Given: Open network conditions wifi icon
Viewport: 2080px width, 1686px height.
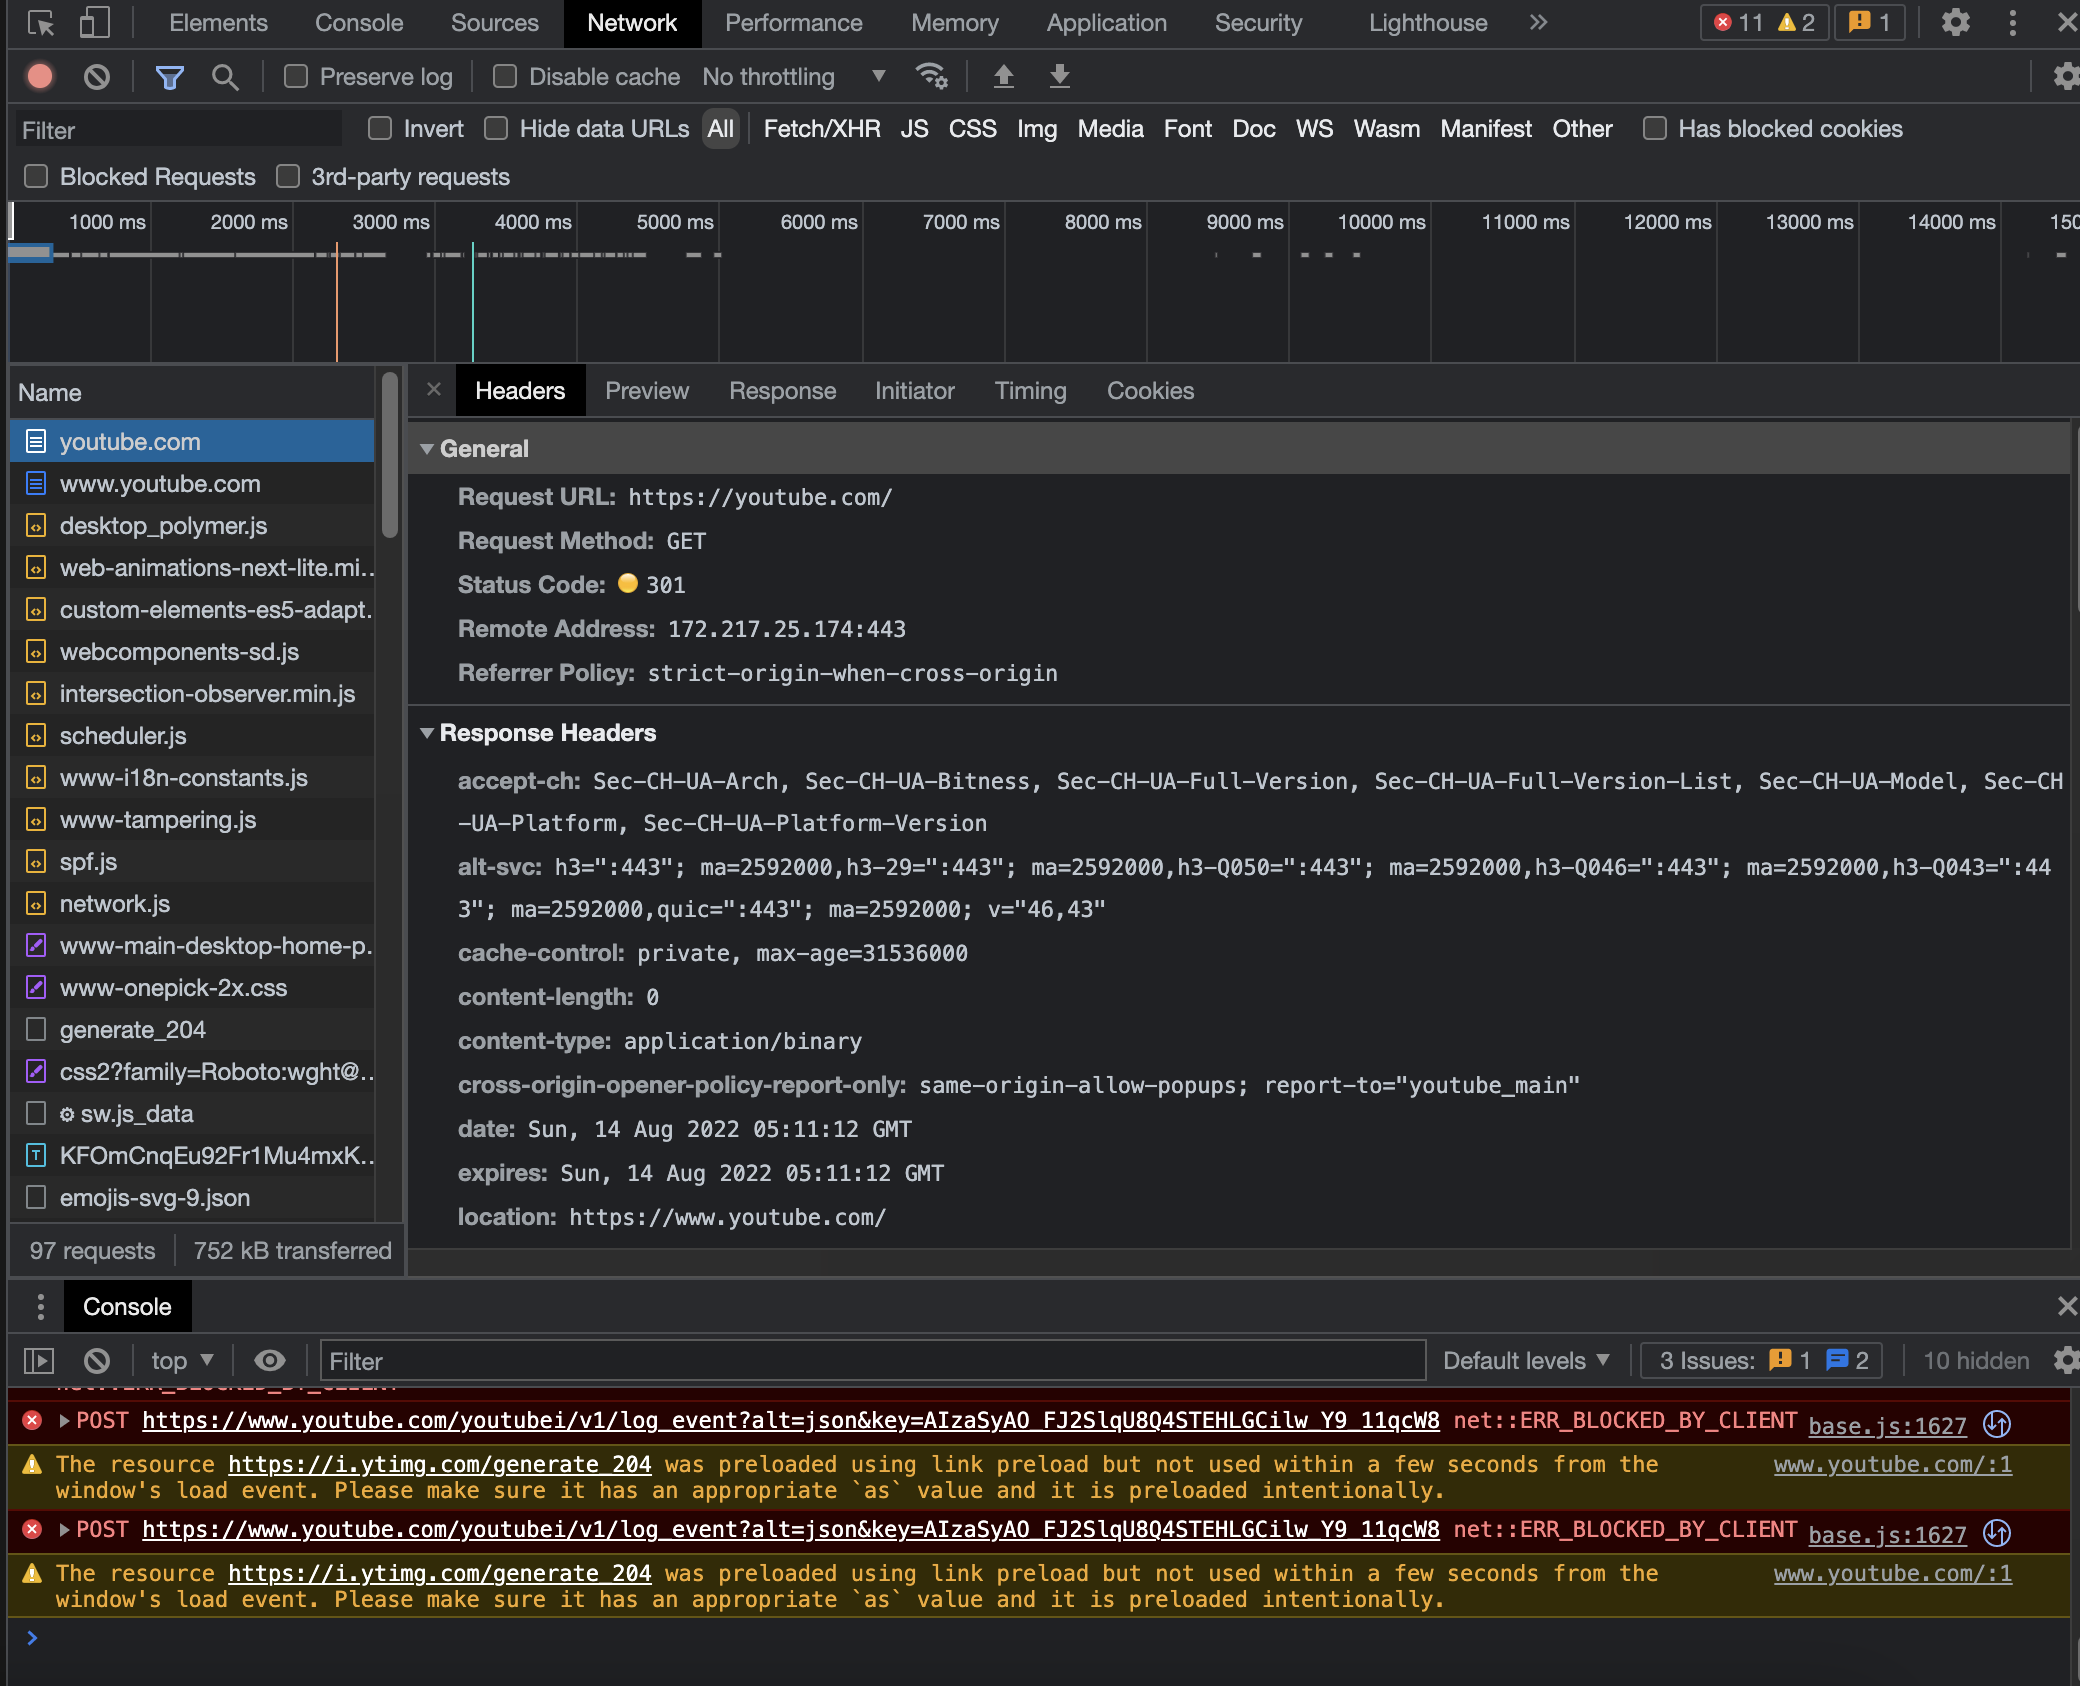Looking at the screenshot, I should pos(931,77).
